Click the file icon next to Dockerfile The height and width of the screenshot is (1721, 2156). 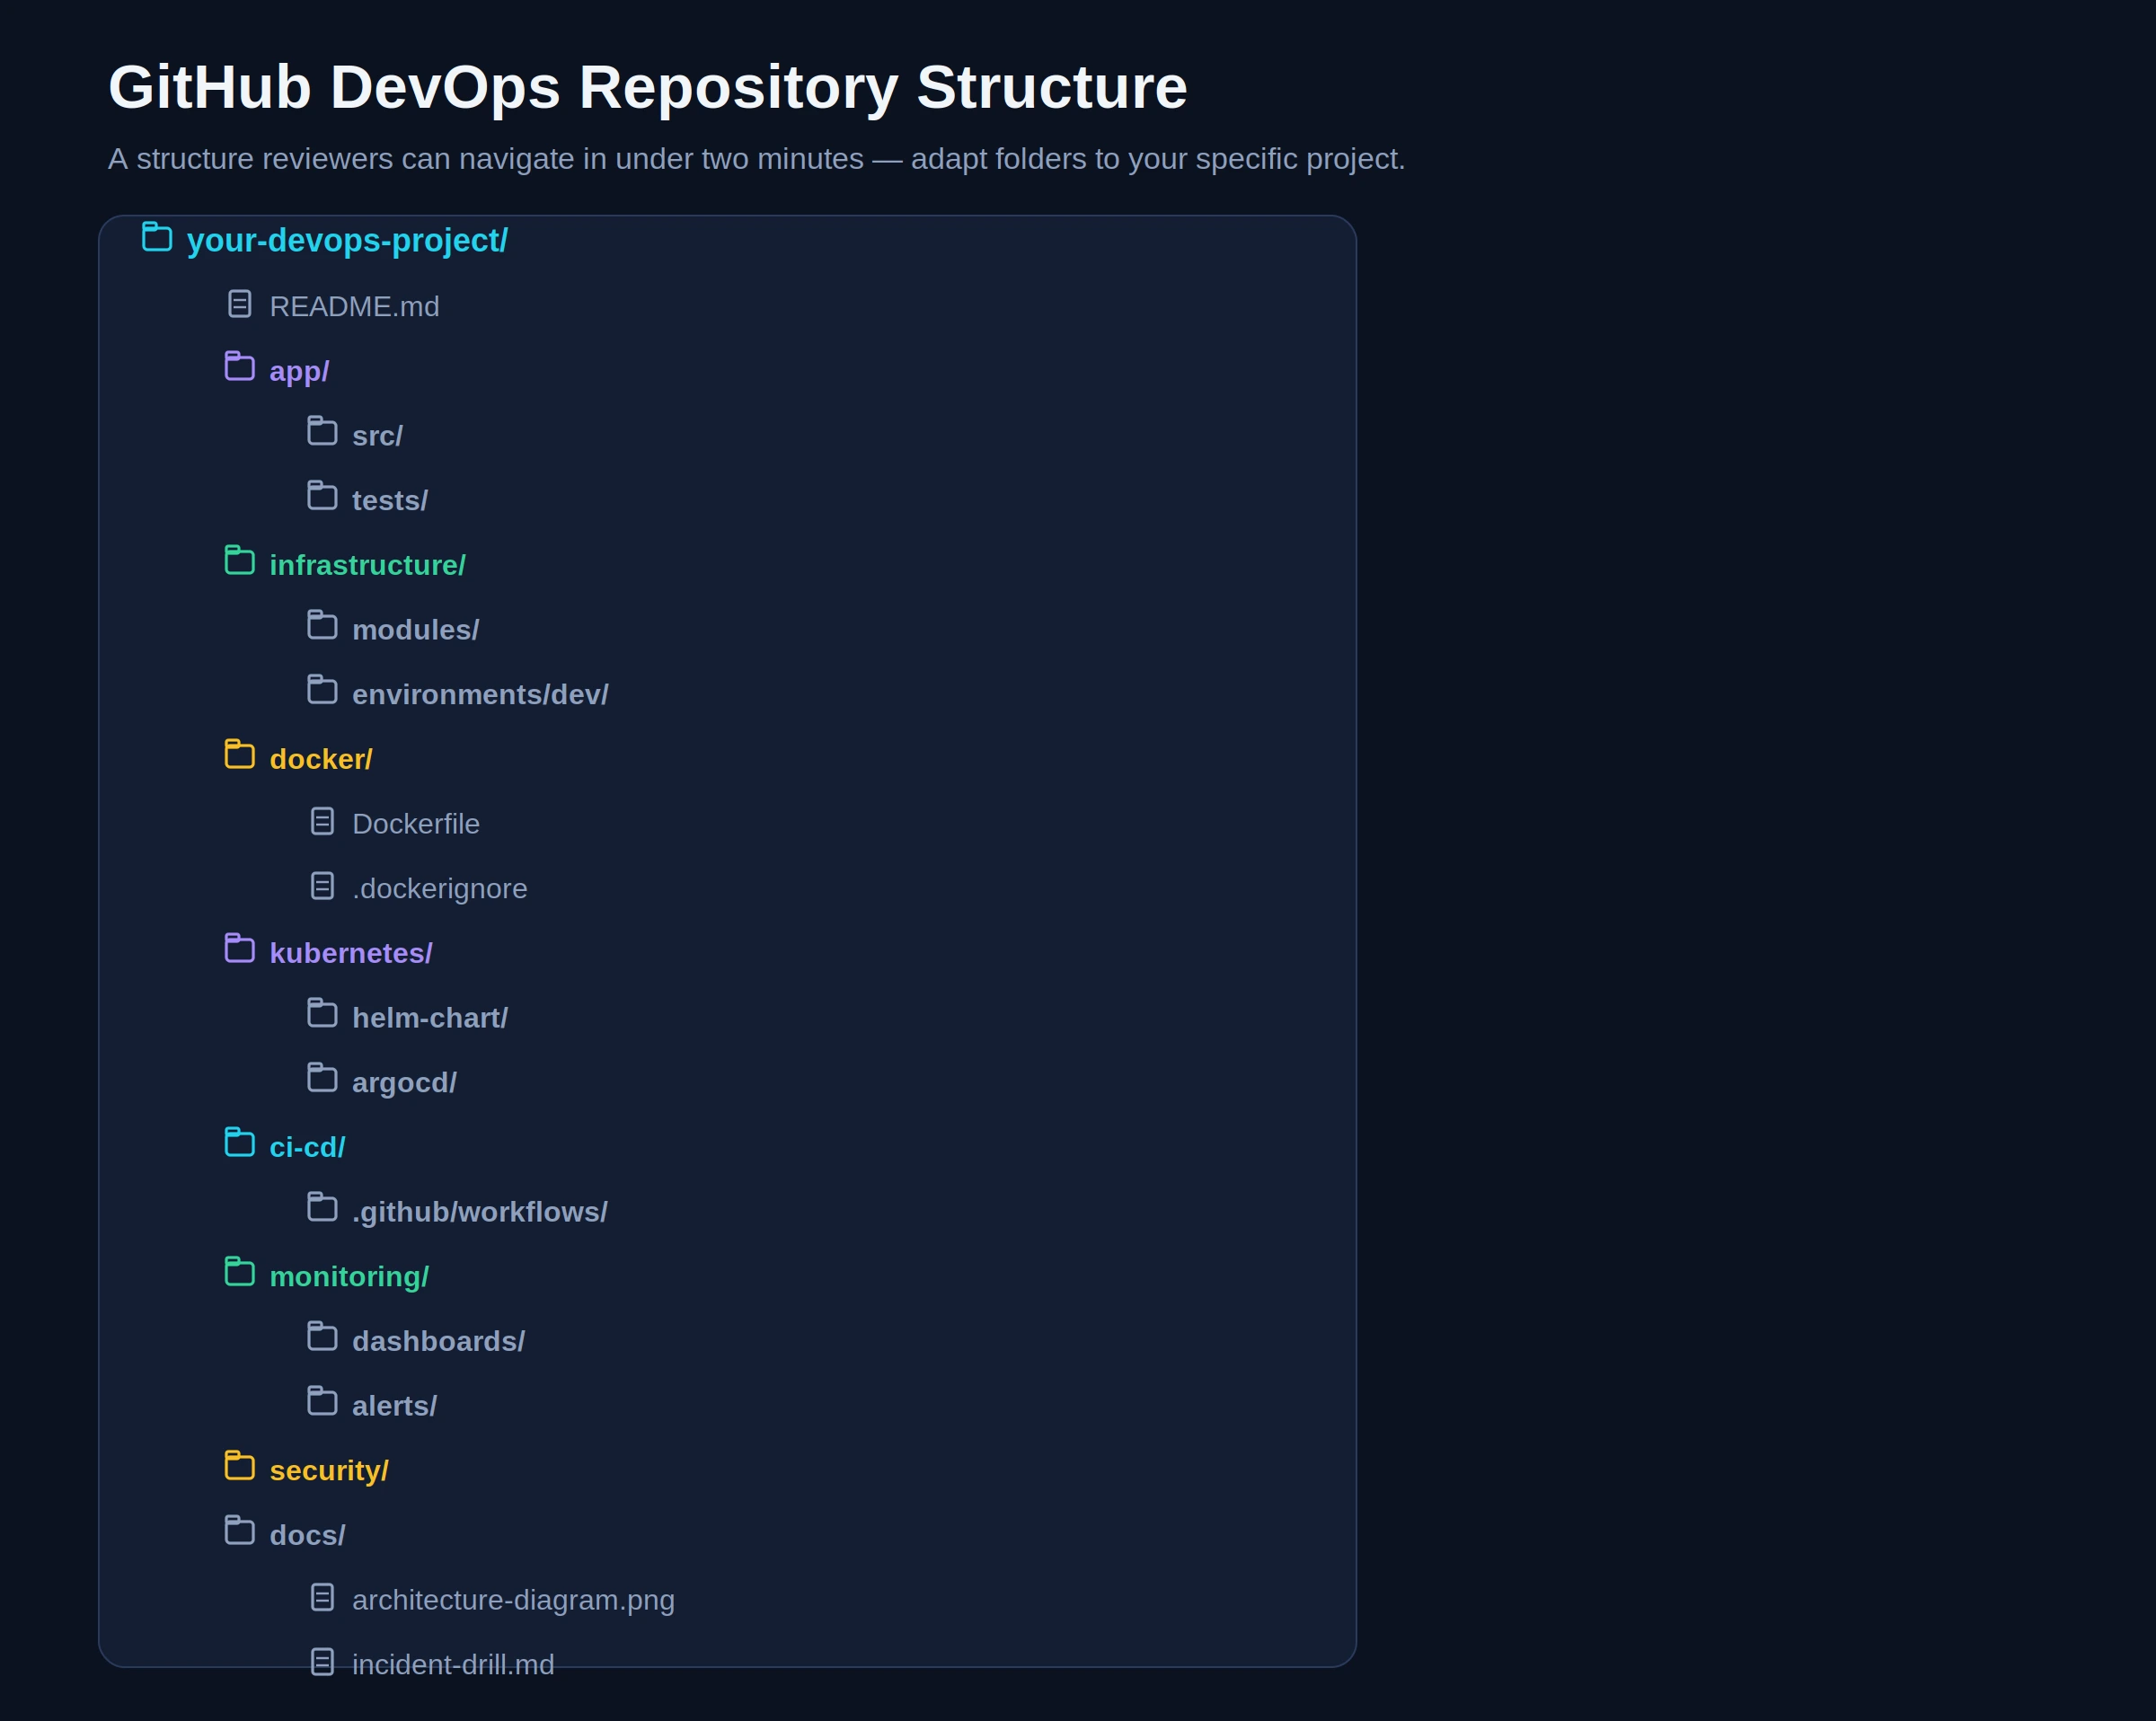tap(322, 822)
